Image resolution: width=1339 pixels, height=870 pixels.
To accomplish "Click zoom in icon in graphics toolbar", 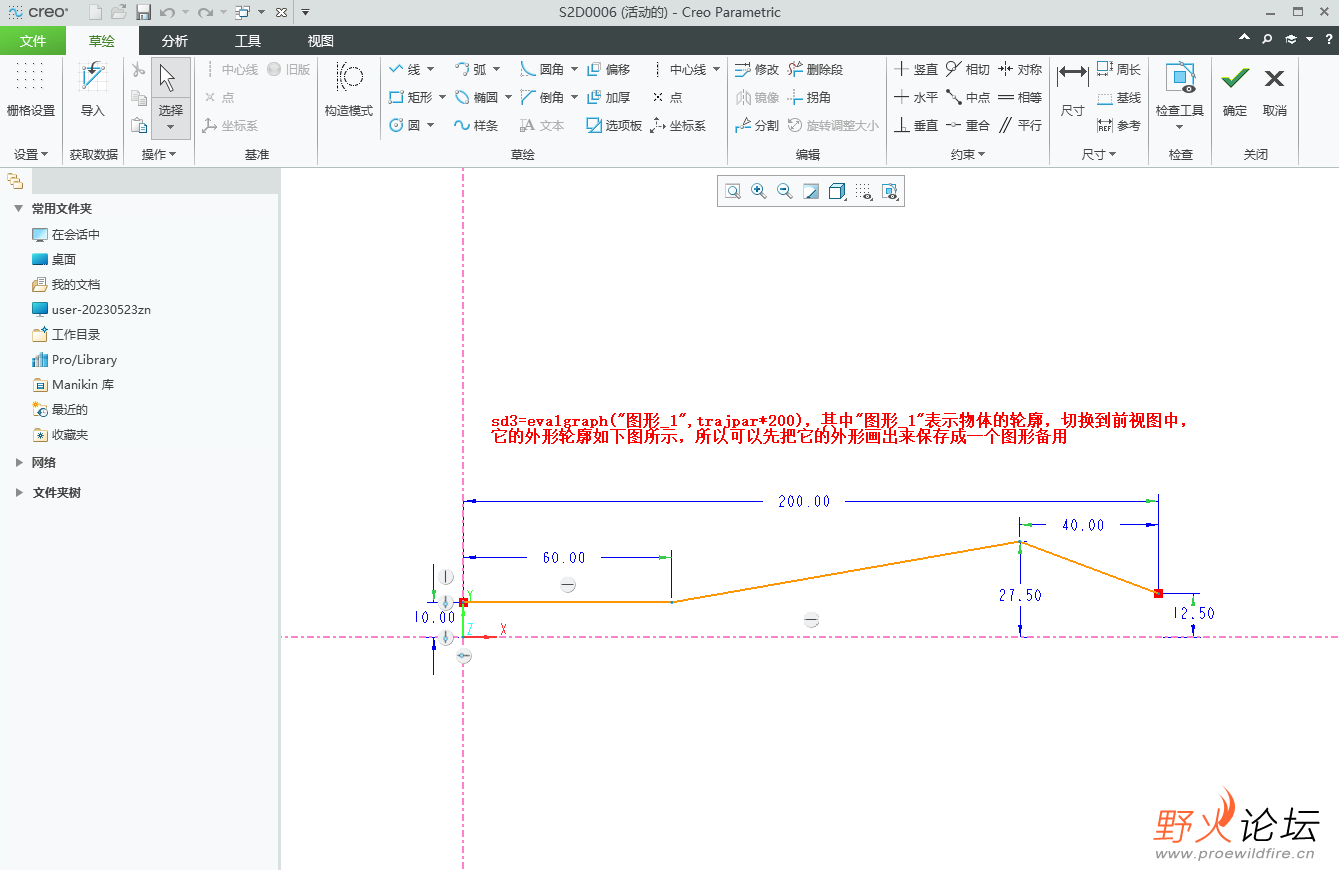I will point(759,191).
